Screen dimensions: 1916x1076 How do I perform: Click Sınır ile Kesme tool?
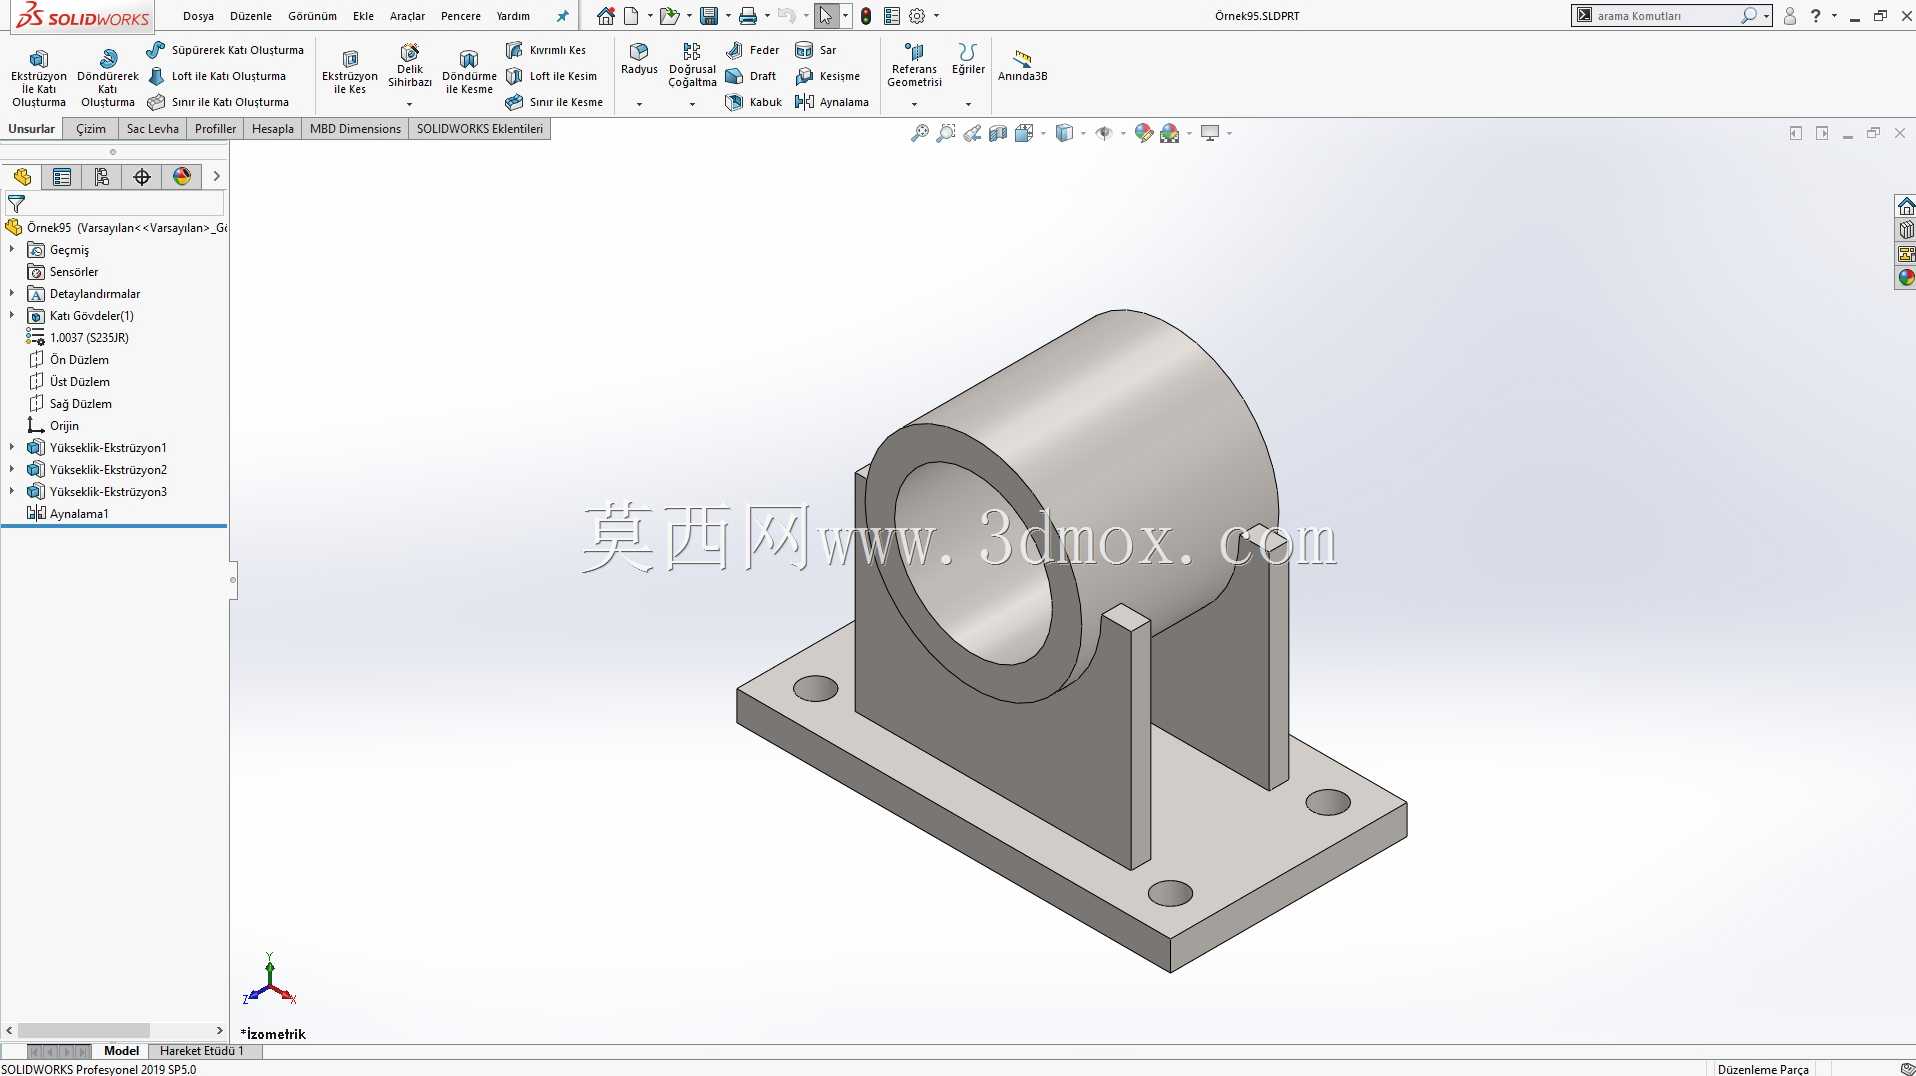tap(554, 102)
